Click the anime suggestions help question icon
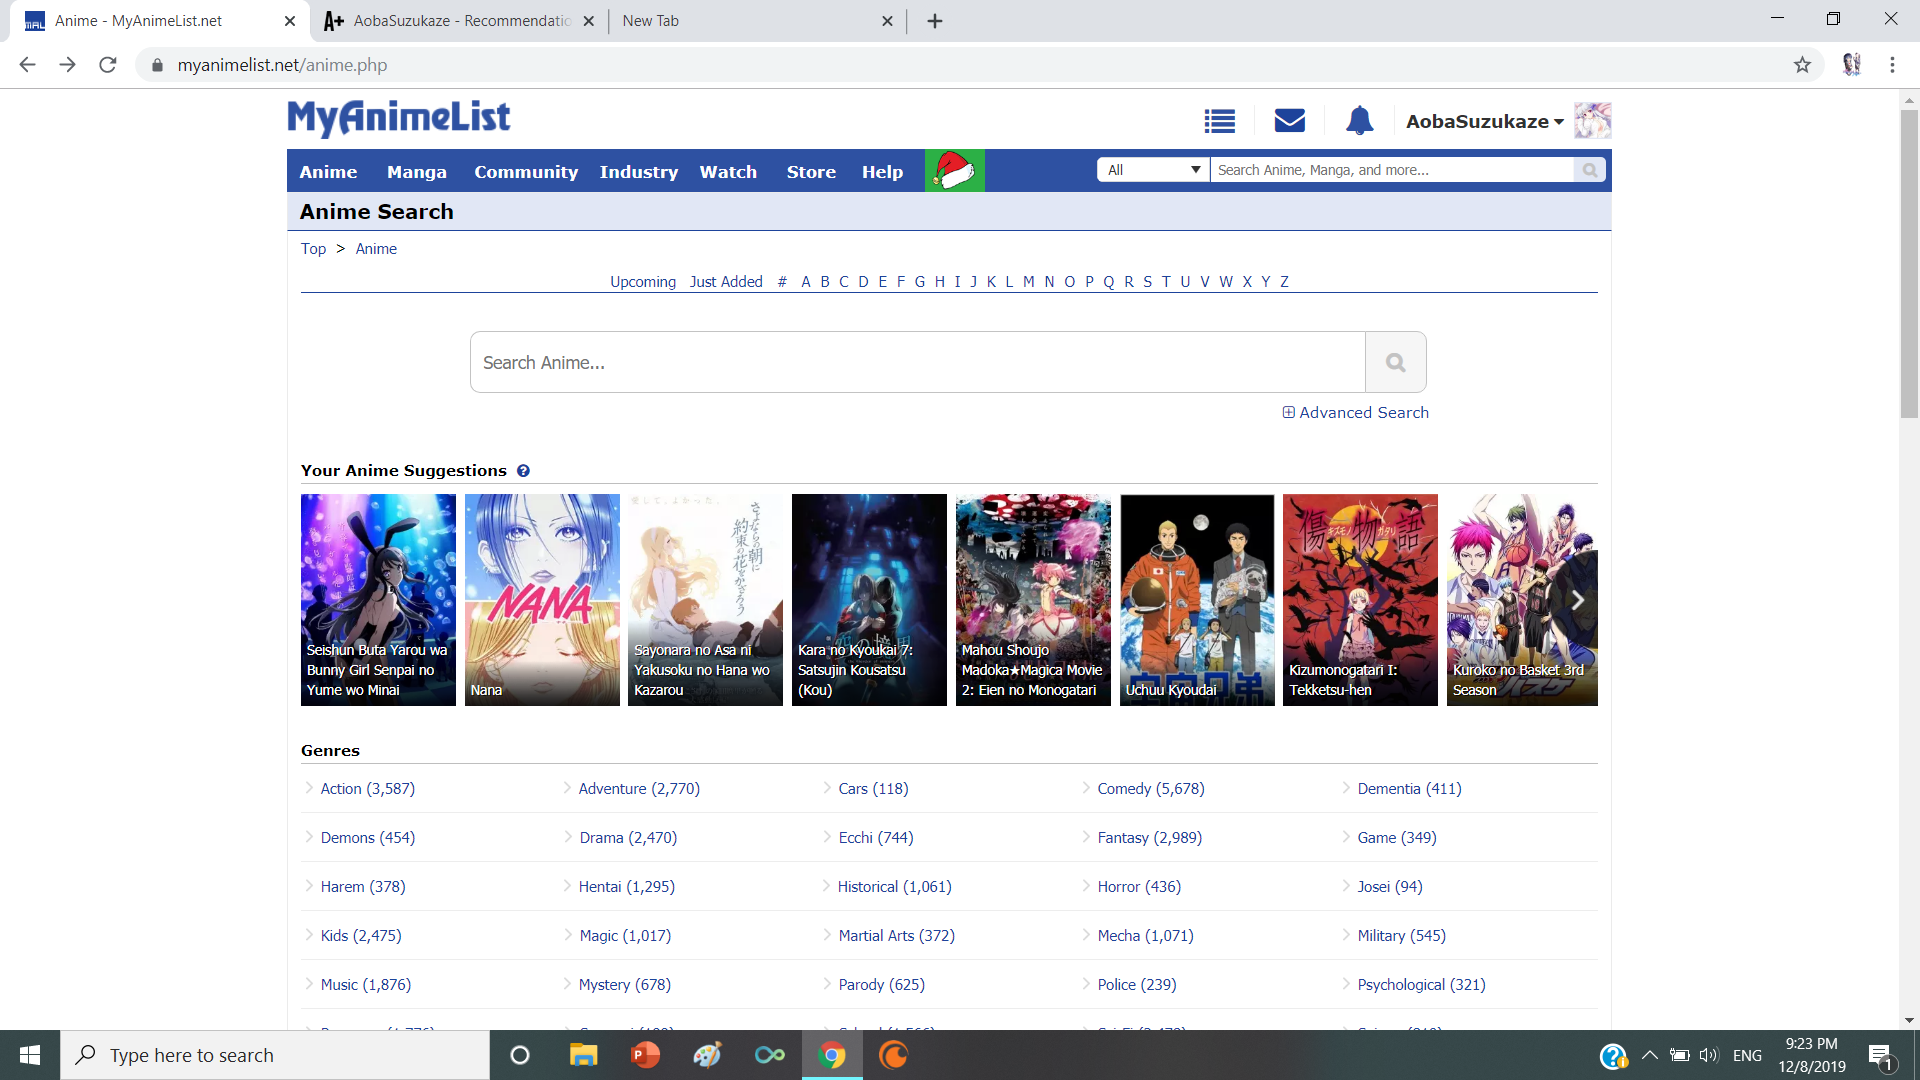This screenshot has height=1080, width=1920. (x=523, y=471)
